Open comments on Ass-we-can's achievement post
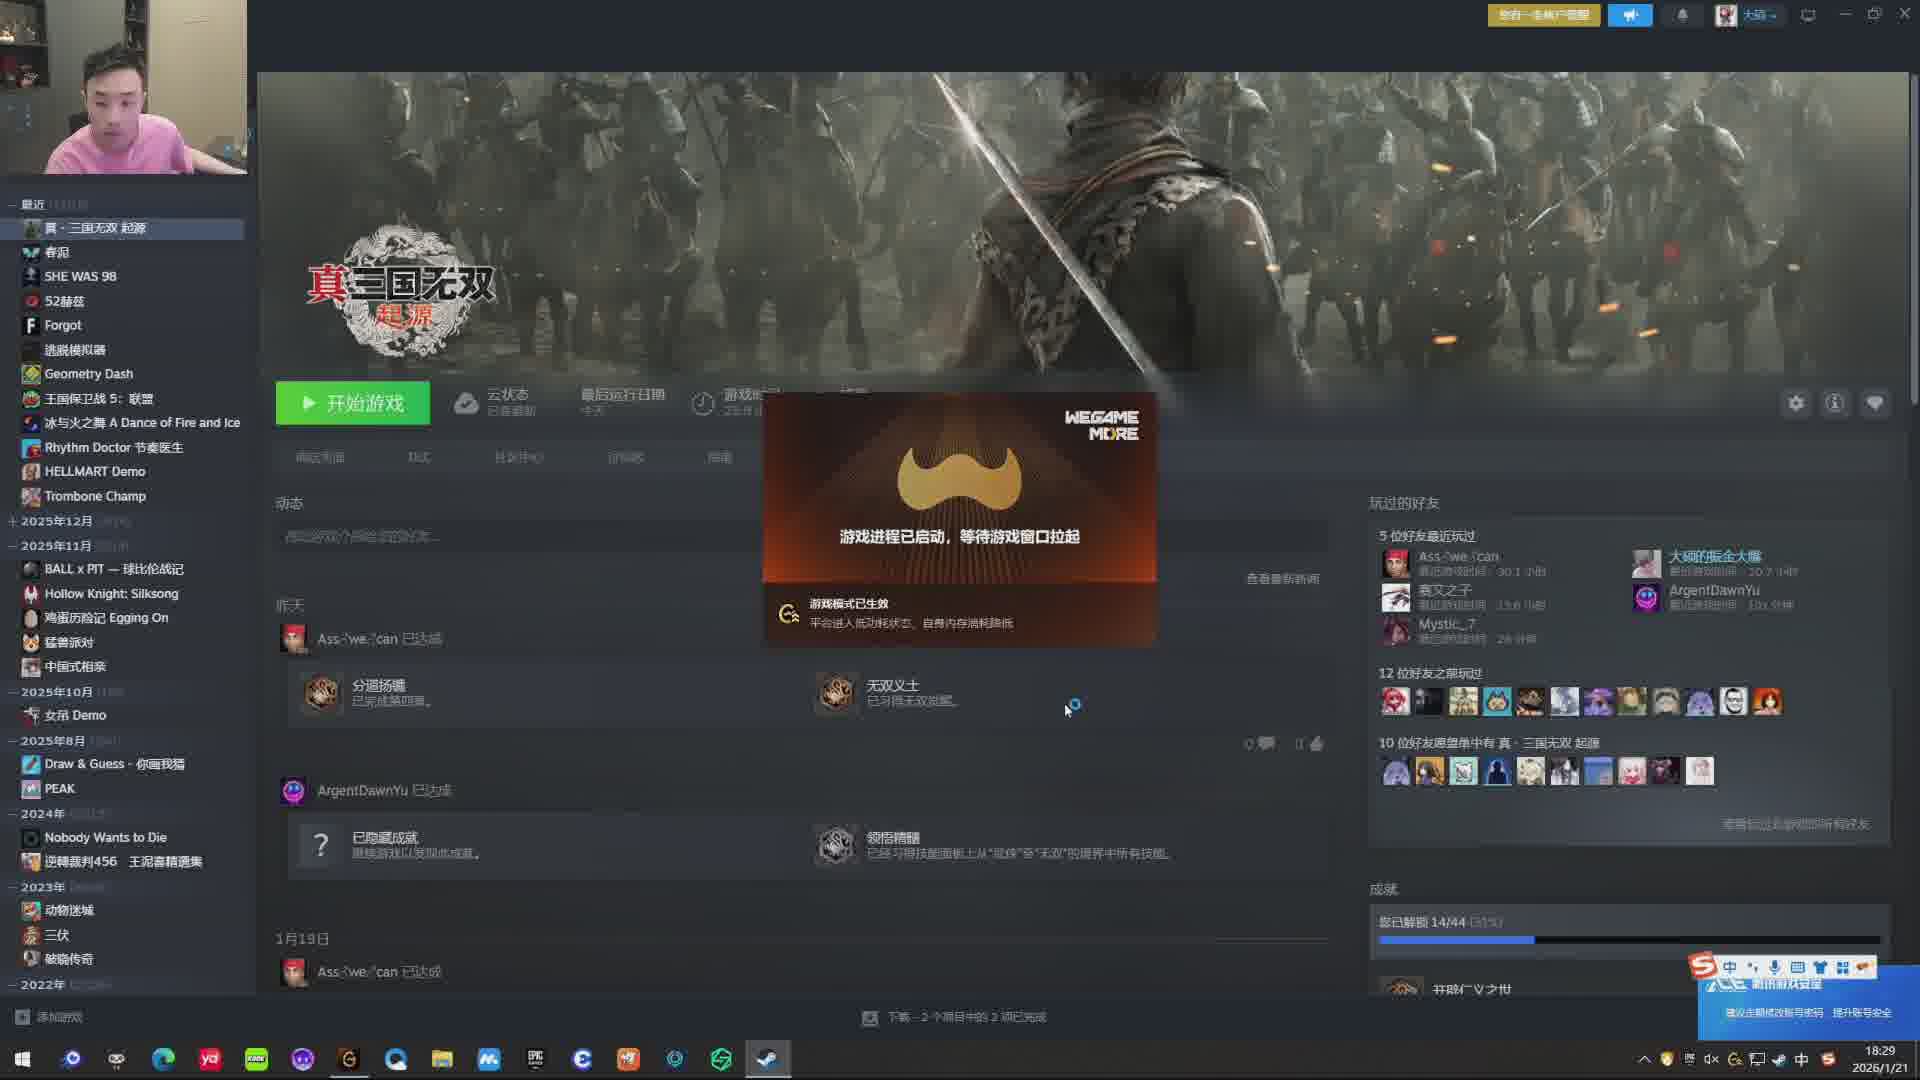The width and height of the screenshot is (1920, 1080). (1266, 744)
